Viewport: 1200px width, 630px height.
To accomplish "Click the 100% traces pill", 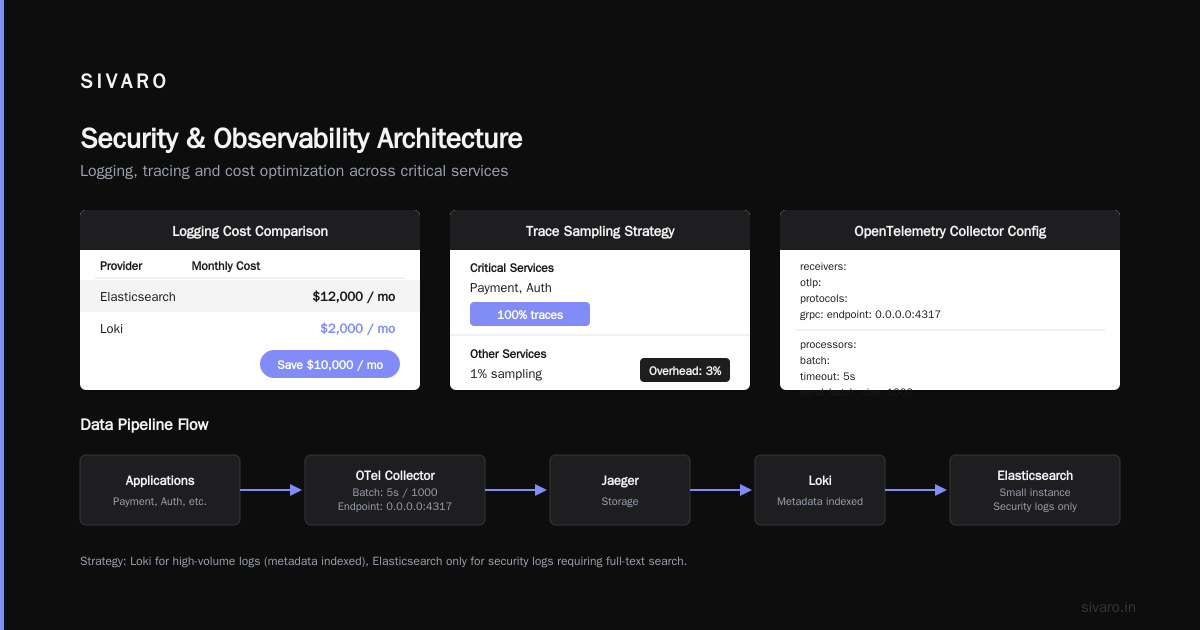I will pyautogui.click(x=530, y=314).
